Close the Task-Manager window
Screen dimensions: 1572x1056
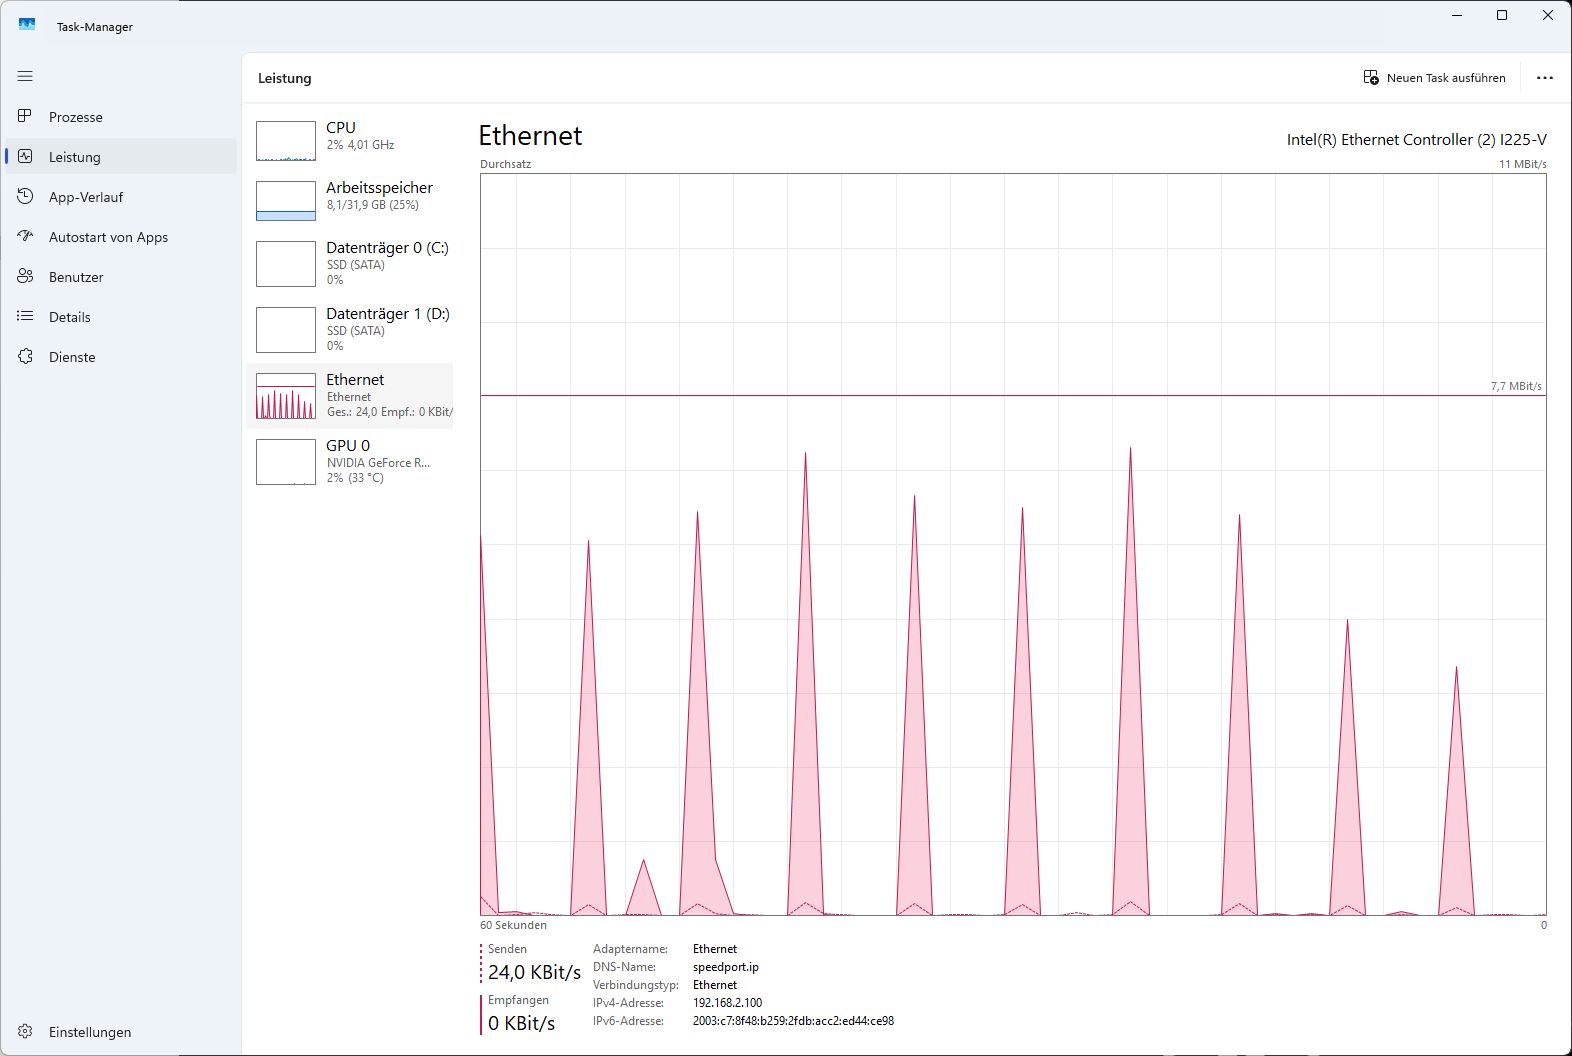click(1548, 15)
